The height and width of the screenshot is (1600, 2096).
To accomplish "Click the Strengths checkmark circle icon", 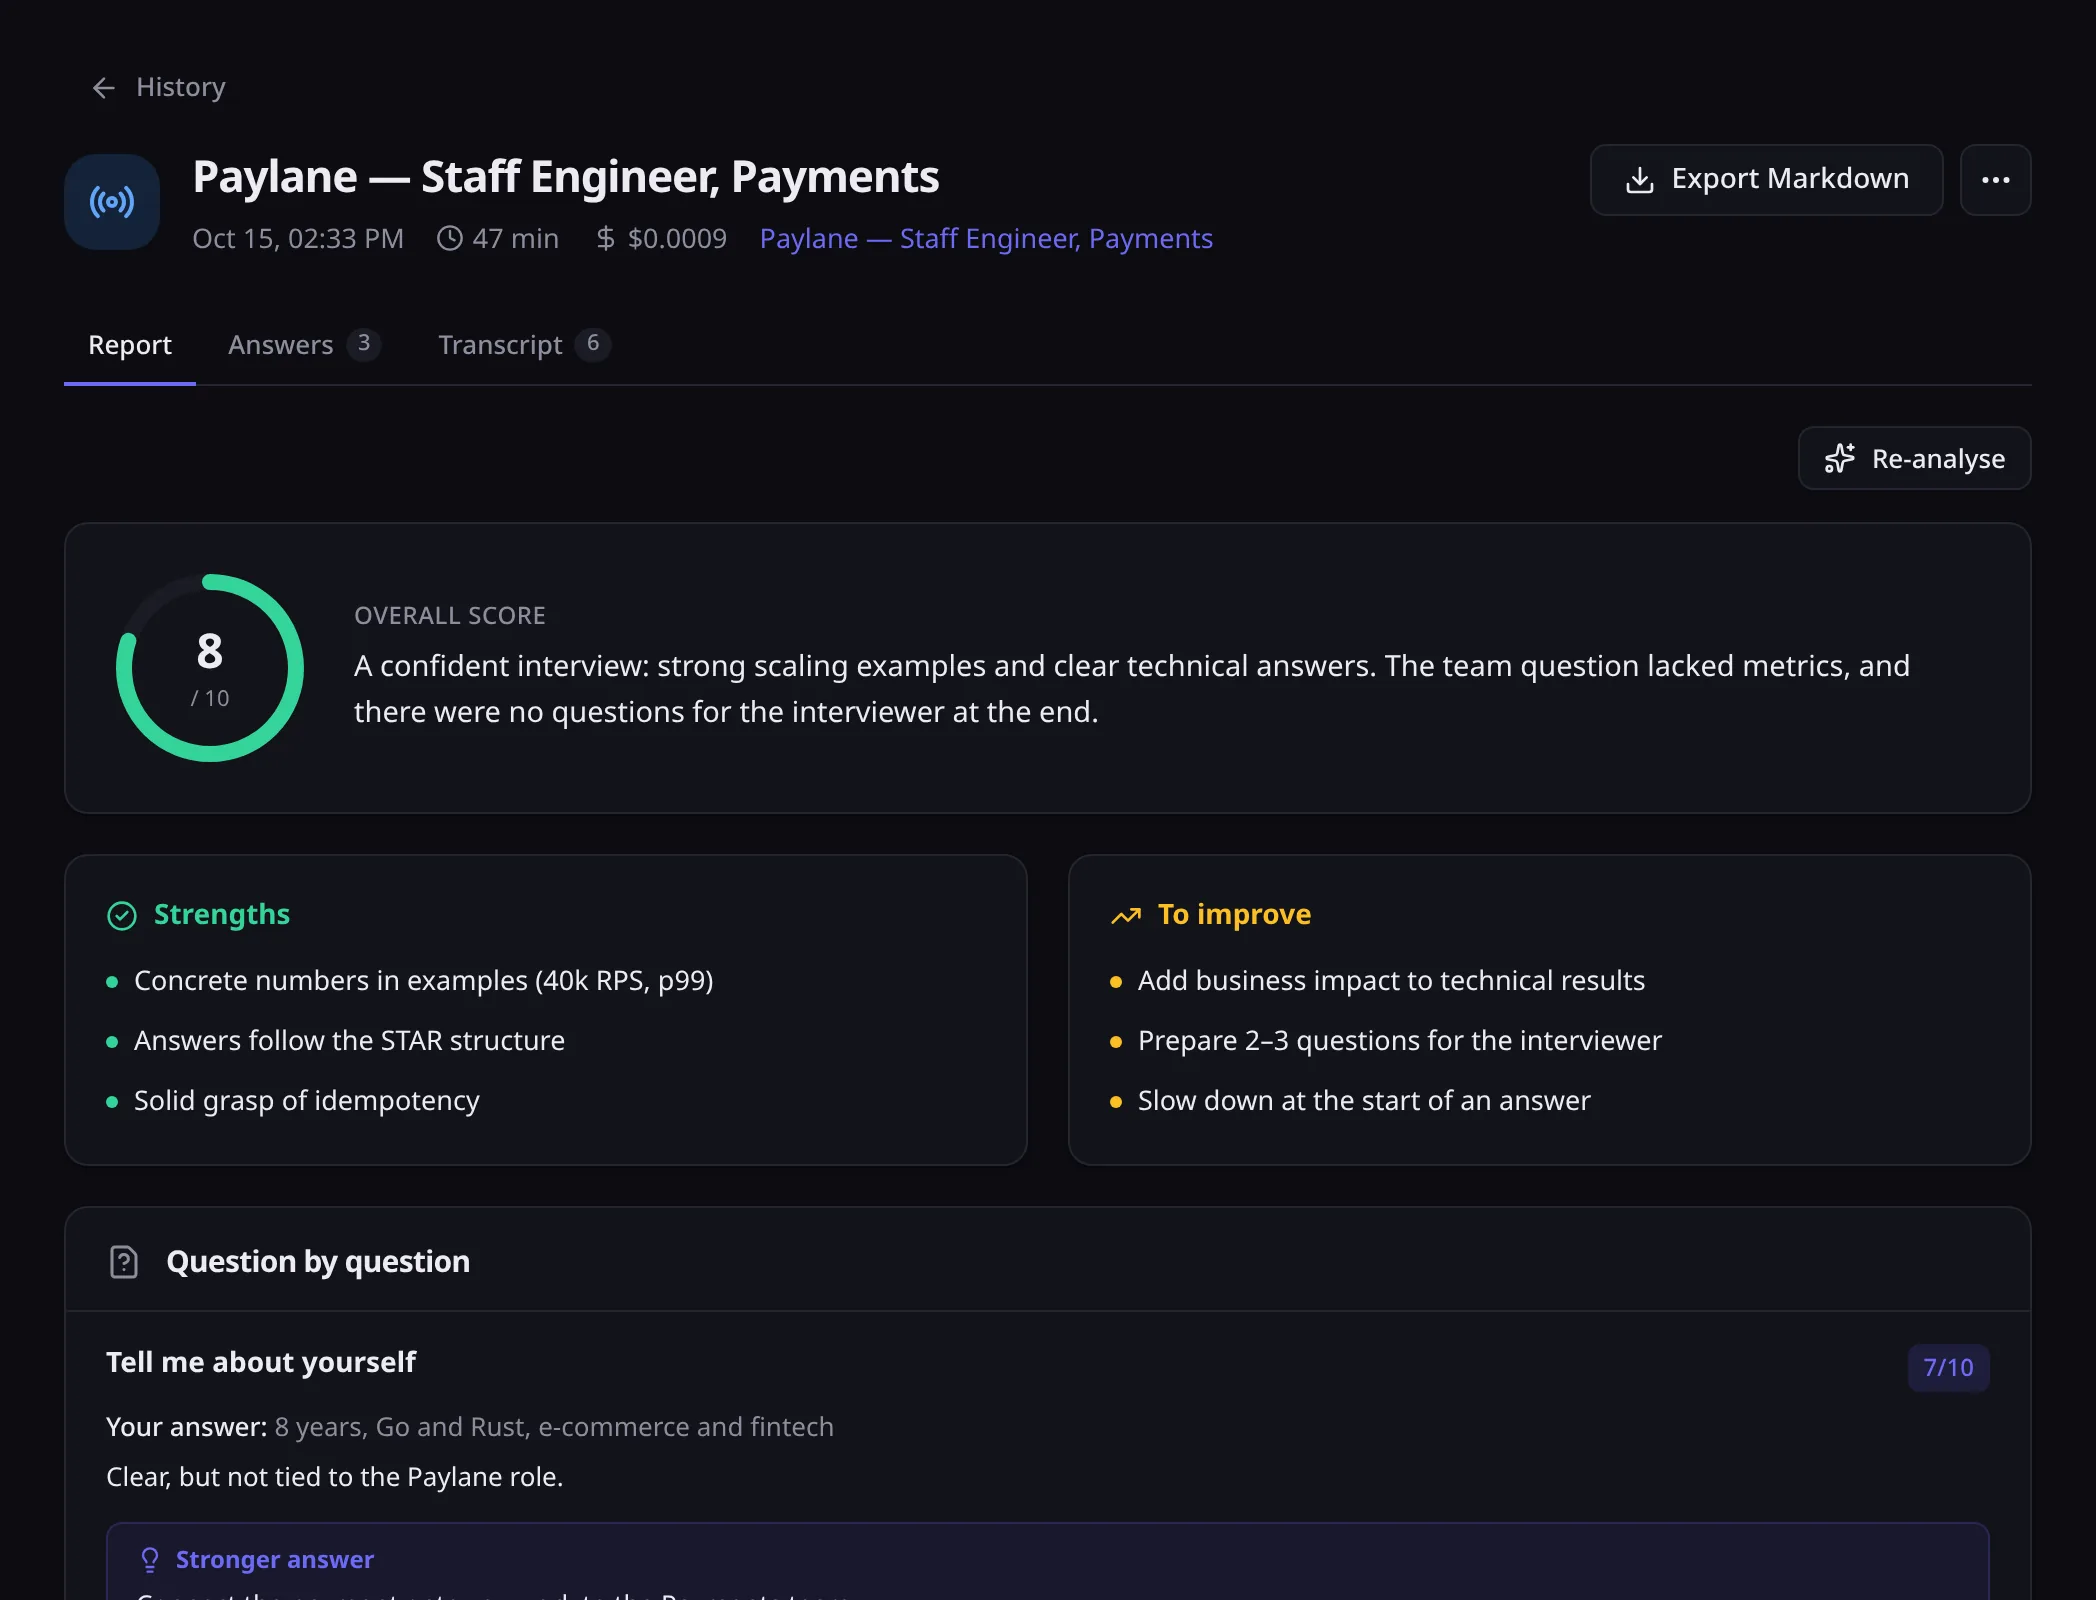I will [122, 915].
